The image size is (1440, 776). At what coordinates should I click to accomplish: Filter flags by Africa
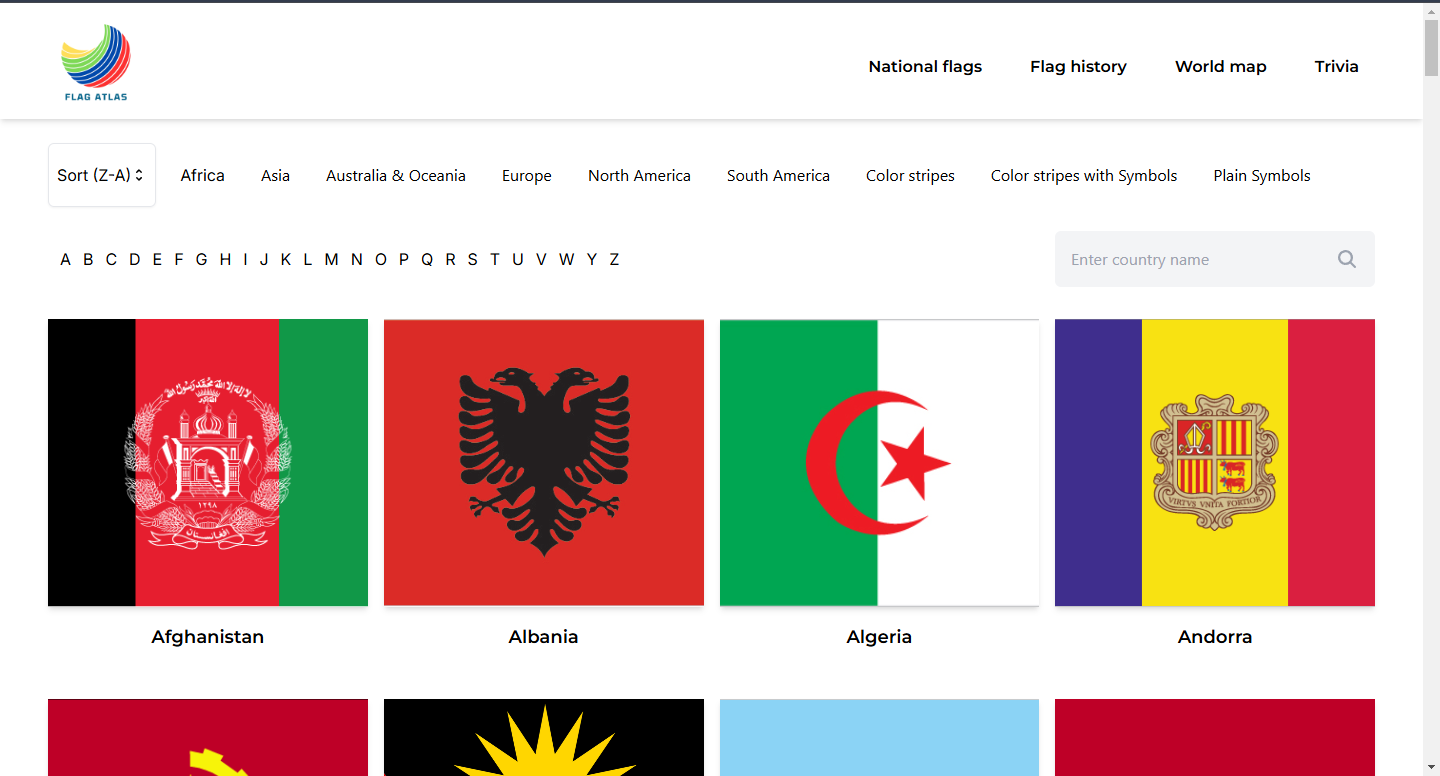coord(202,175)
